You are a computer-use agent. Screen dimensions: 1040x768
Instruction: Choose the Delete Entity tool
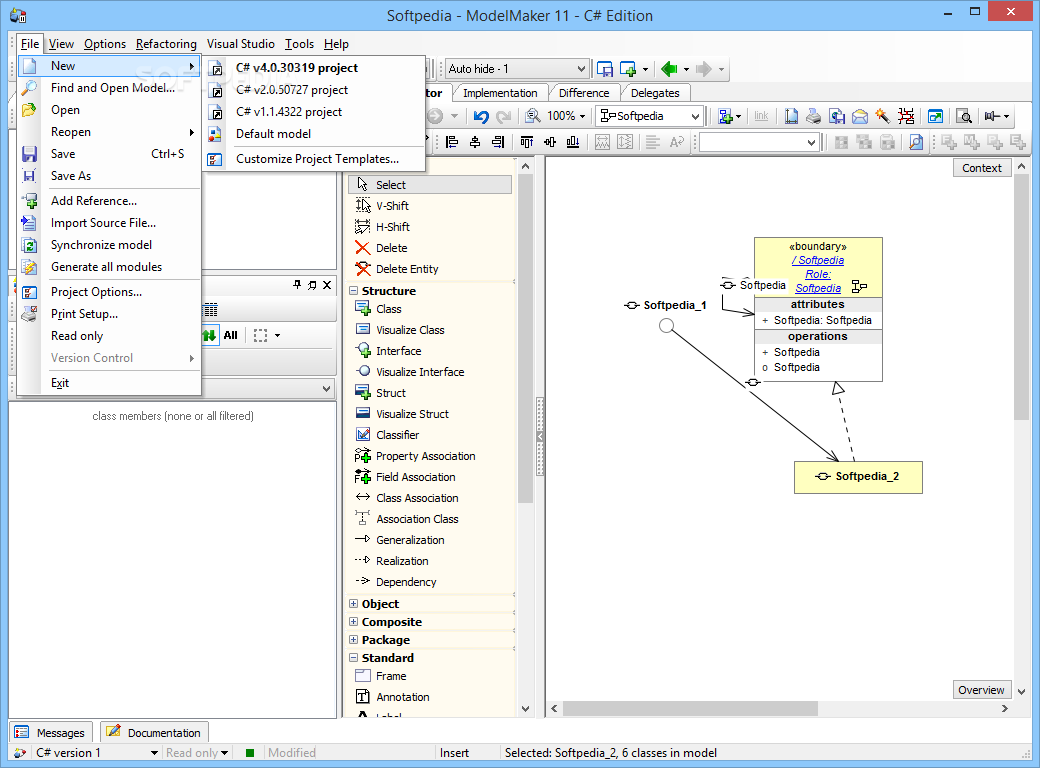pyautogui.click(x=407, y=269)
